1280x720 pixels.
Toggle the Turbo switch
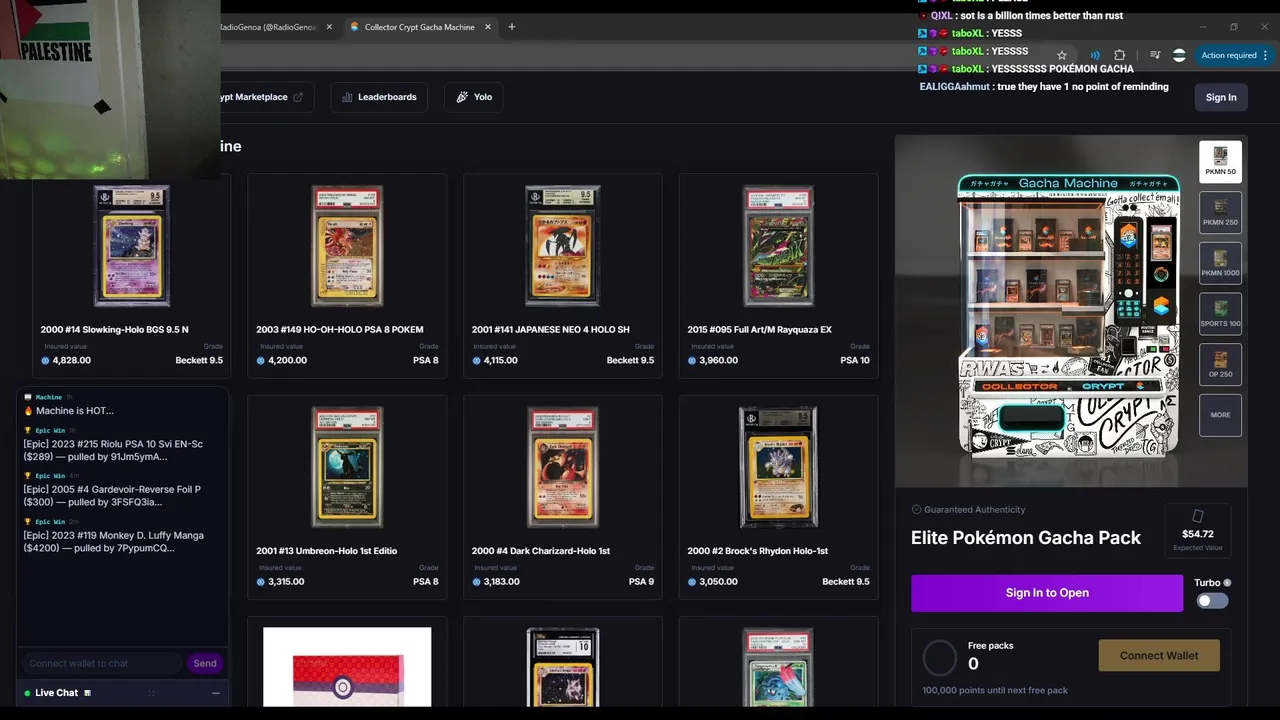(1212, 601)
